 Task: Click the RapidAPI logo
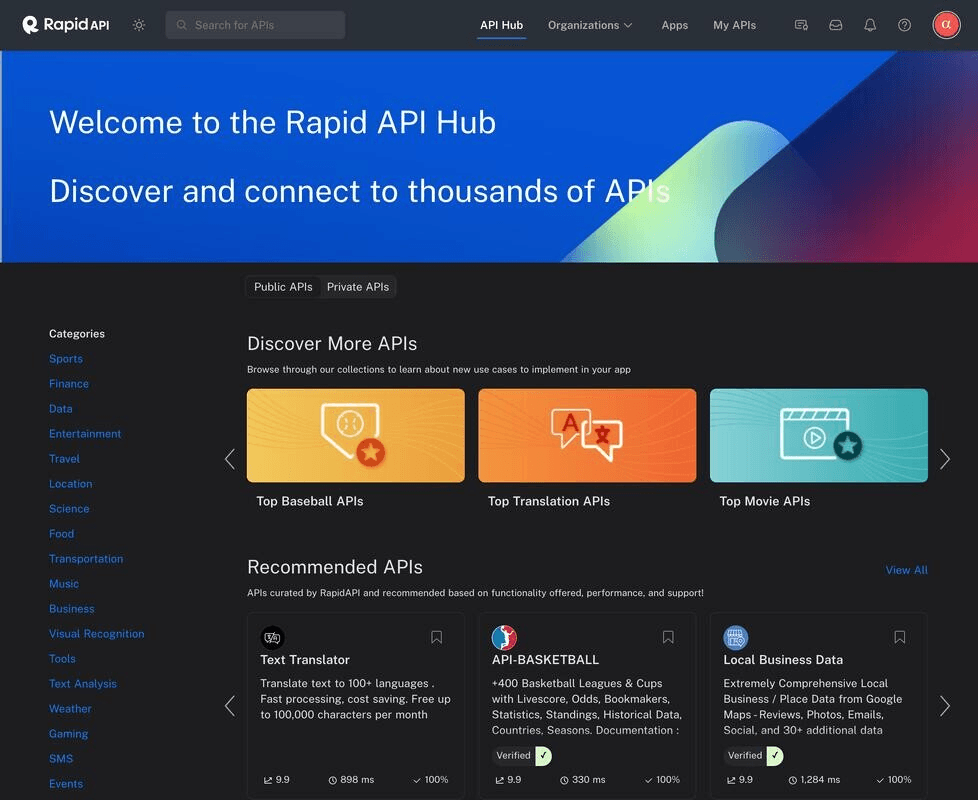pos(66,25)
